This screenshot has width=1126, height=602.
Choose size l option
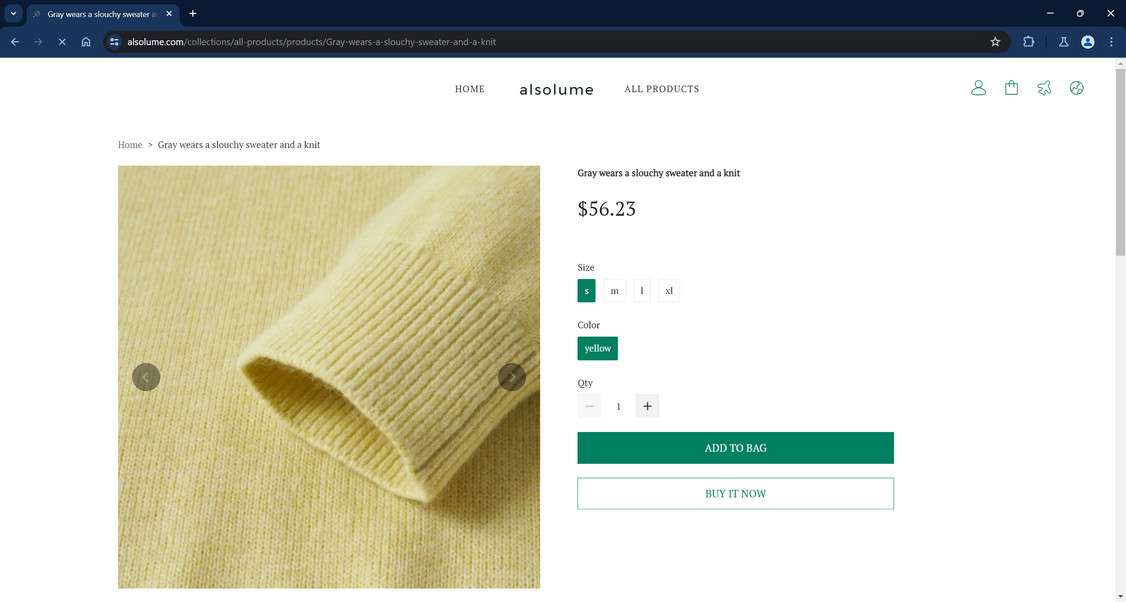[x=642, y=291]
